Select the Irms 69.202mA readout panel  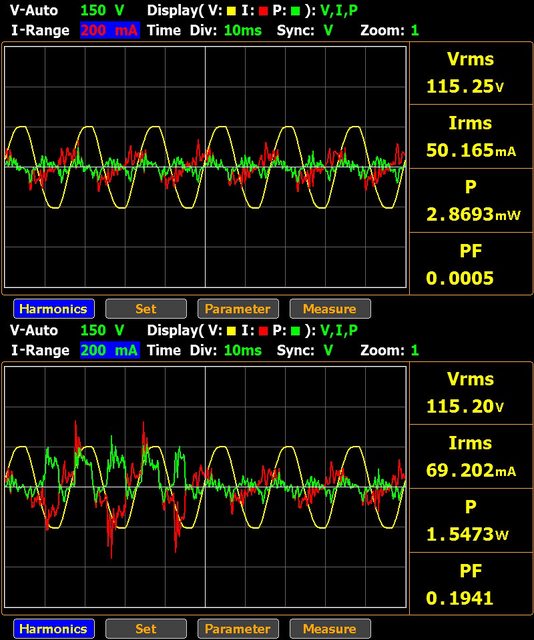point(470,456)
